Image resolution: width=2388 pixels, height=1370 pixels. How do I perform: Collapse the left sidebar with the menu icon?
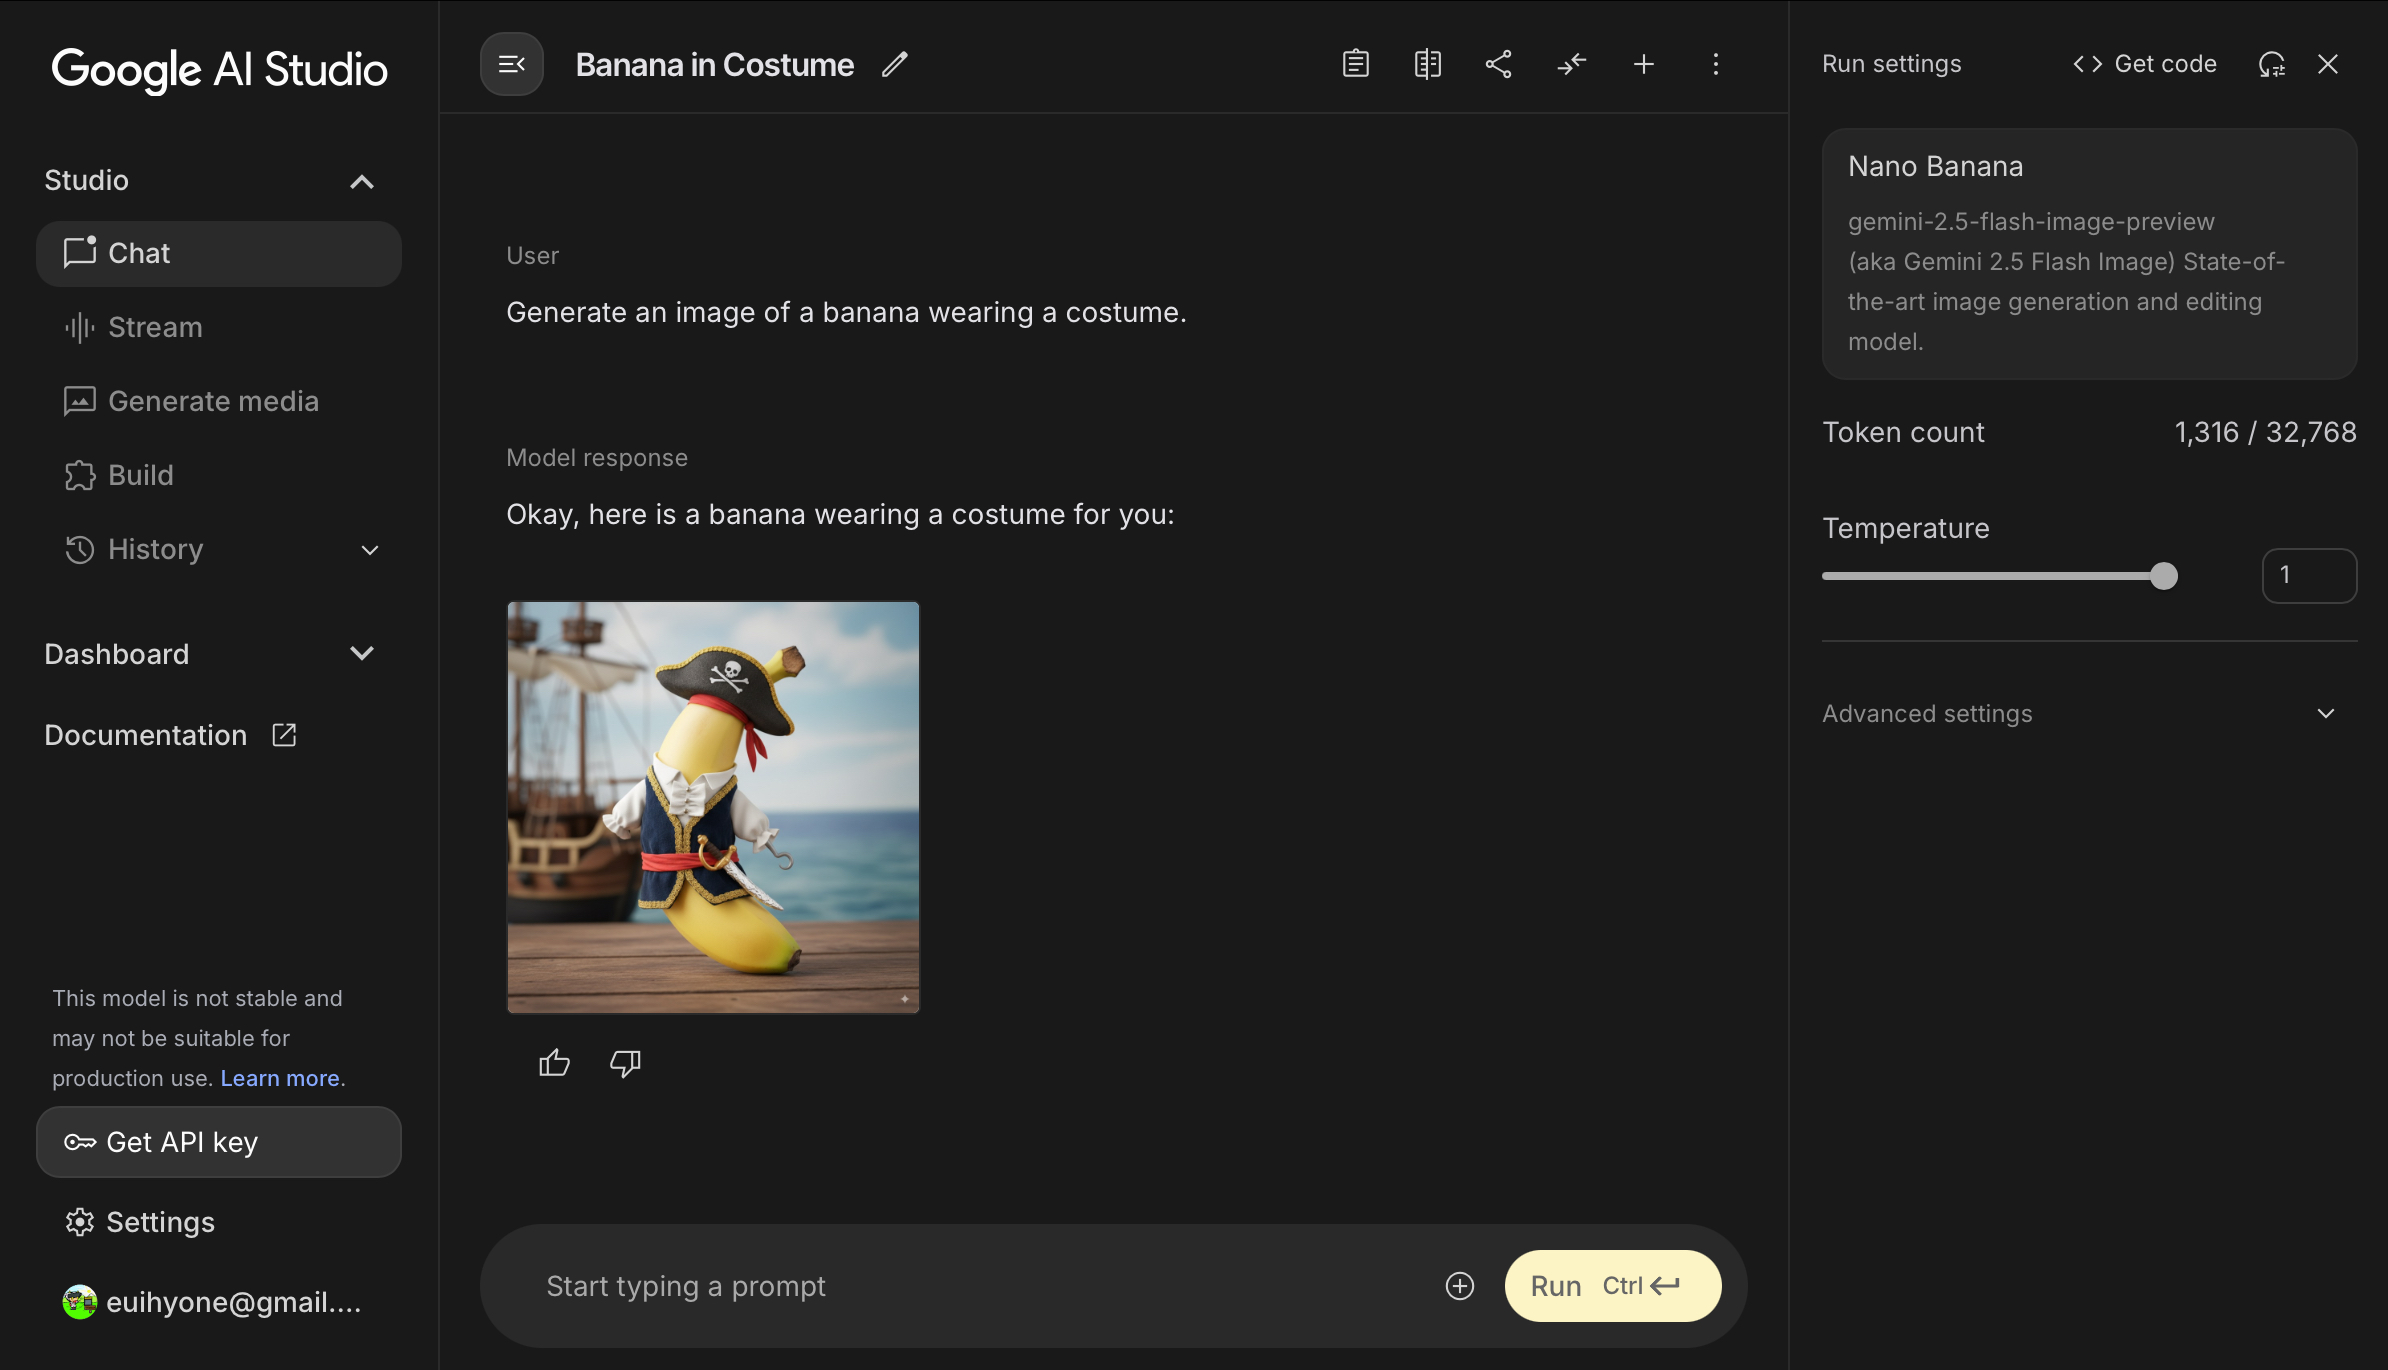tap(512, 65)
